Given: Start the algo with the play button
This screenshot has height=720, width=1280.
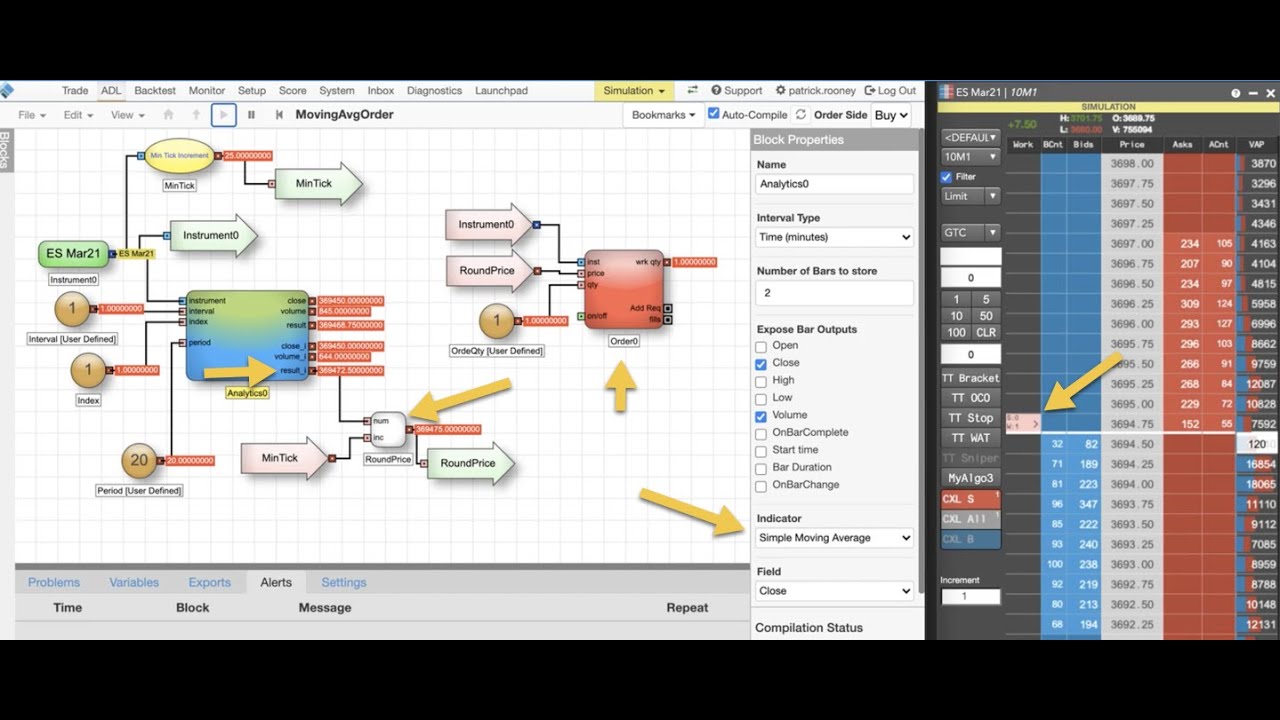Looking at the screenshot, I should (224, 115).
